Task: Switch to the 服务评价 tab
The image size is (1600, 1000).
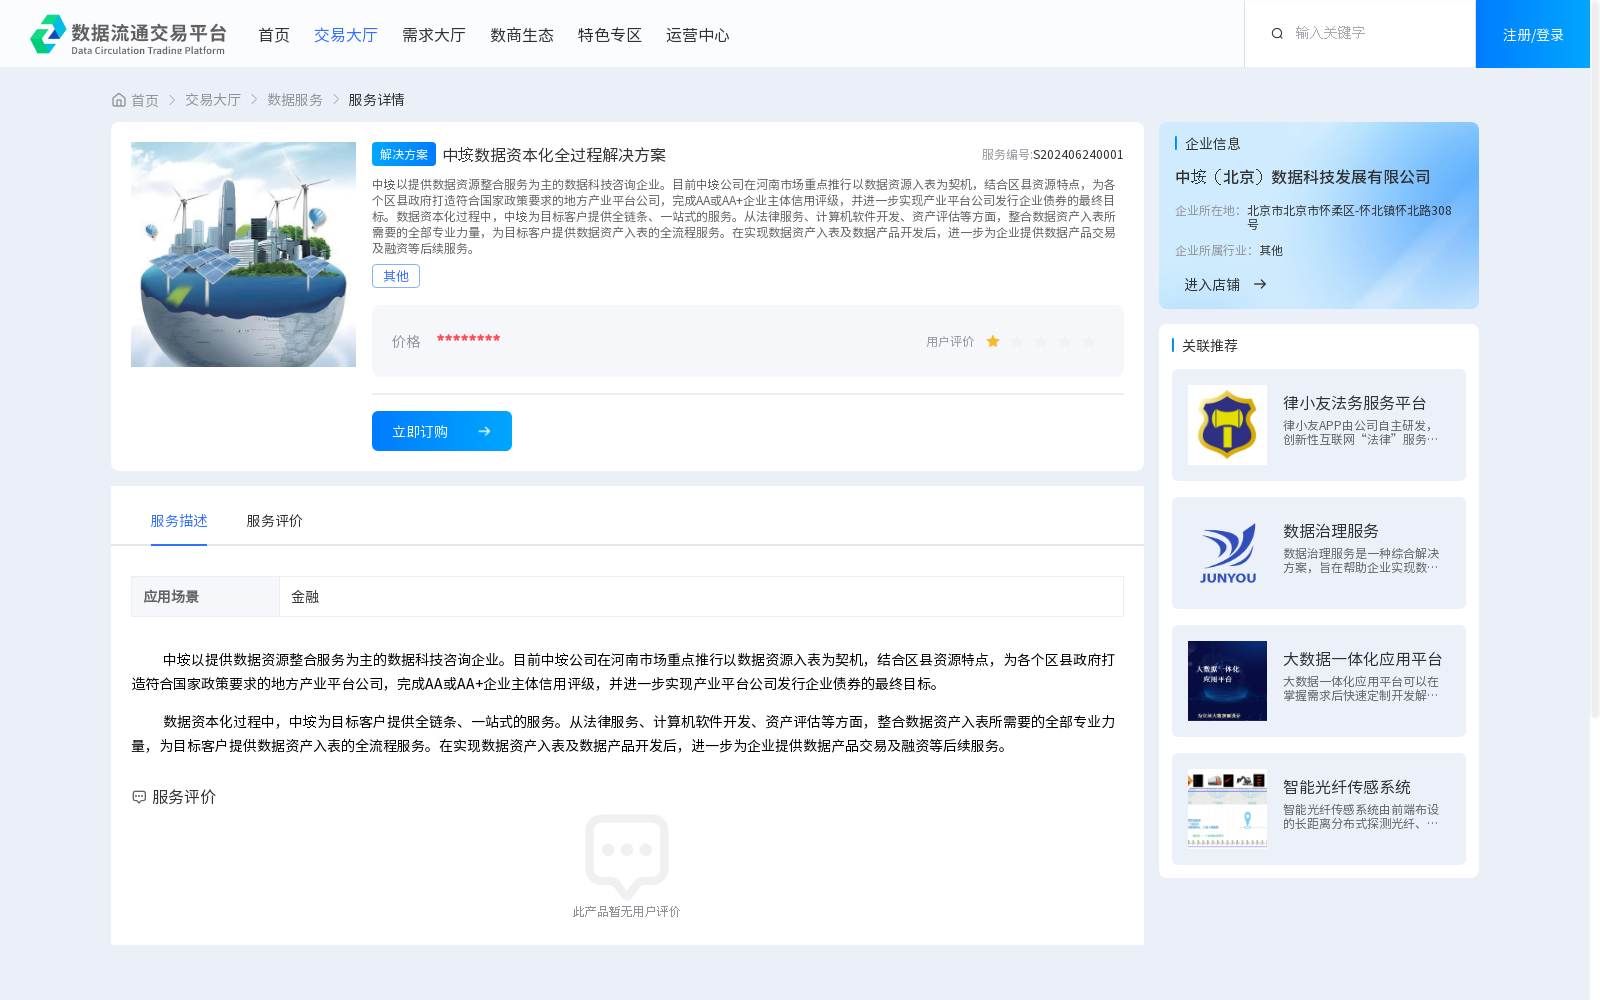Action: [x=274, y=521]
